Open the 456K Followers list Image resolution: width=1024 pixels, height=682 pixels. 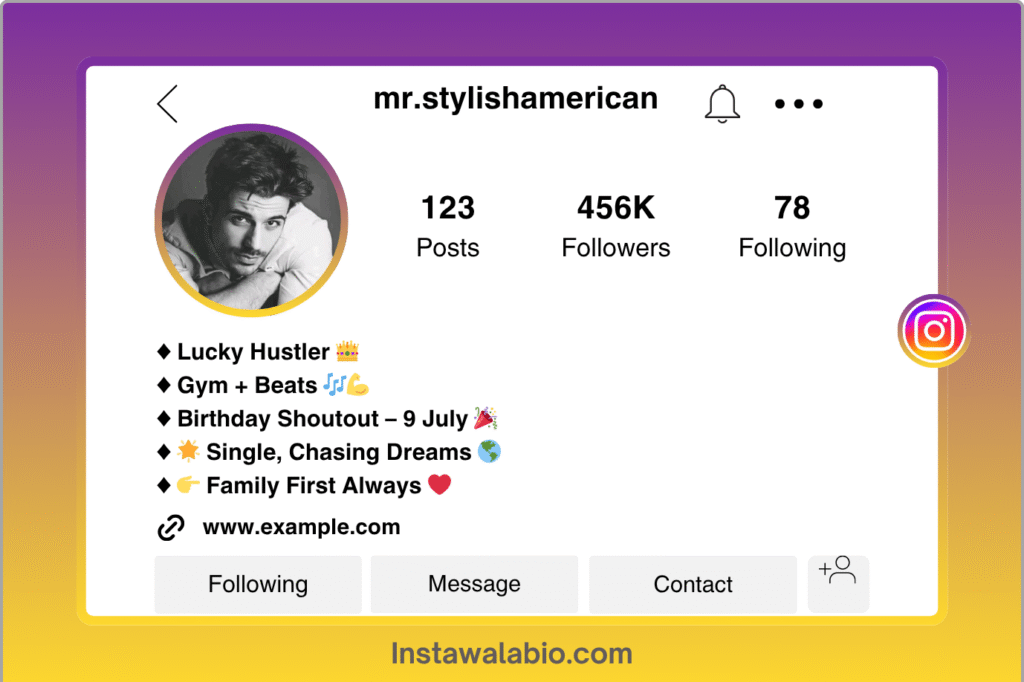pos(616,227)
